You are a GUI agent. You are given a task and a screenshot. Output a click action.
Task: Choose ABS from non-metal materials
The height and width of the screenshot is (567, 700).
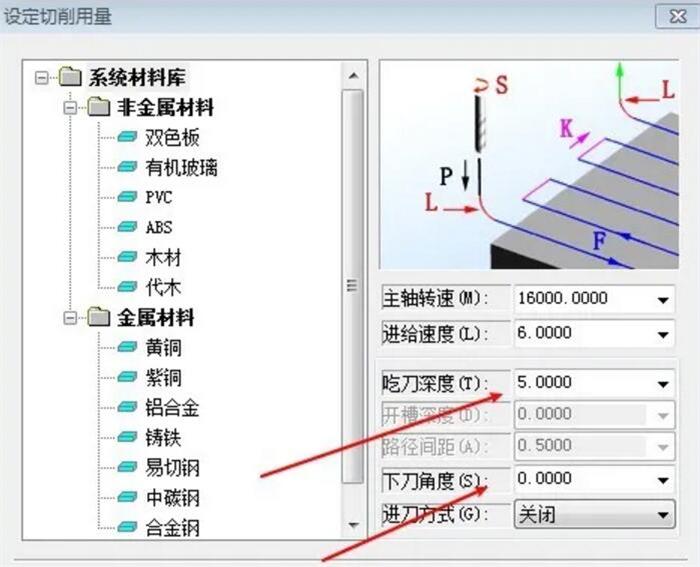[x=158, y=227]
